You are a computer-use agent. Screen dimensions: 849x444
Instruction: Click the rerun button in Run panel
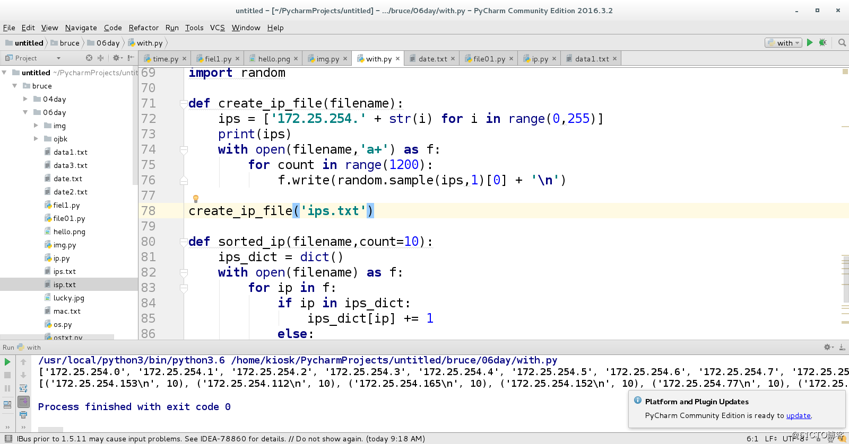8,362
